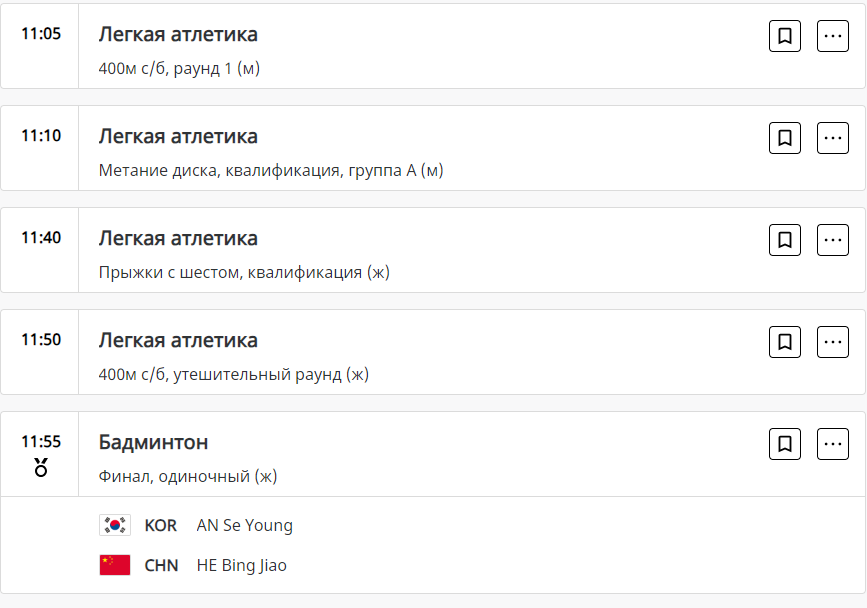
Task: Bookmark the 11:05 400м с/б раунд 1 event
Action: [785, 36]
